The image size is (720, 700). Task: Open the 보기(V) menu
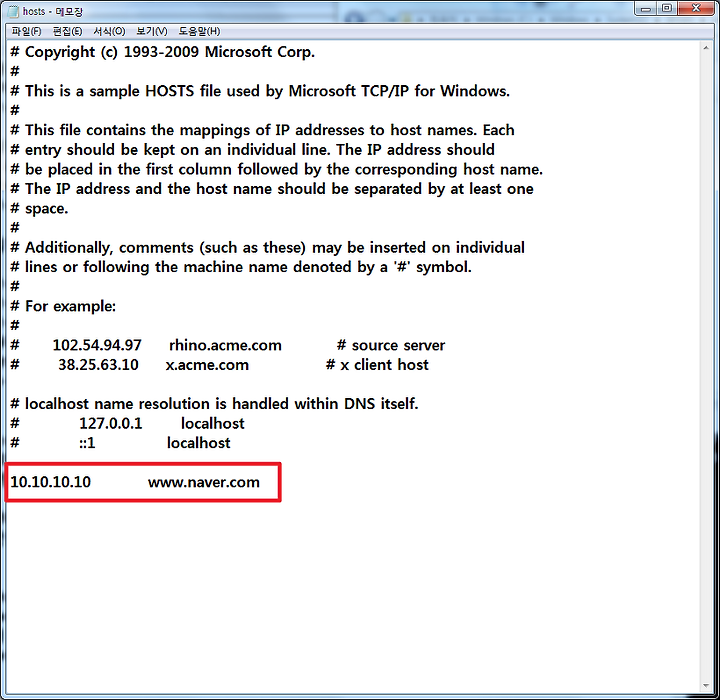(152, 31)
